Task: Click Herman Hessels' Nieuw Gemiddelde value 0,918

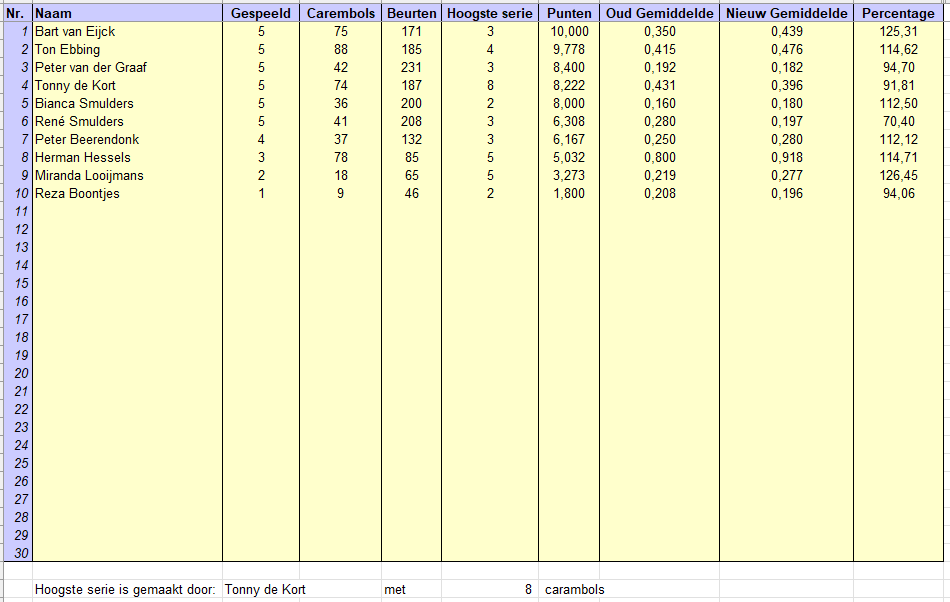Action: tap(786, 157)
